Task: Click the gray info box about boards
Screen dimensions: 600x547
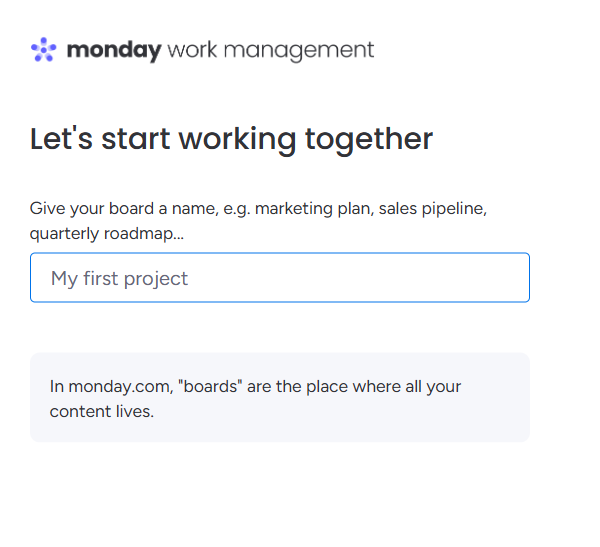Action: pos(280,397)
